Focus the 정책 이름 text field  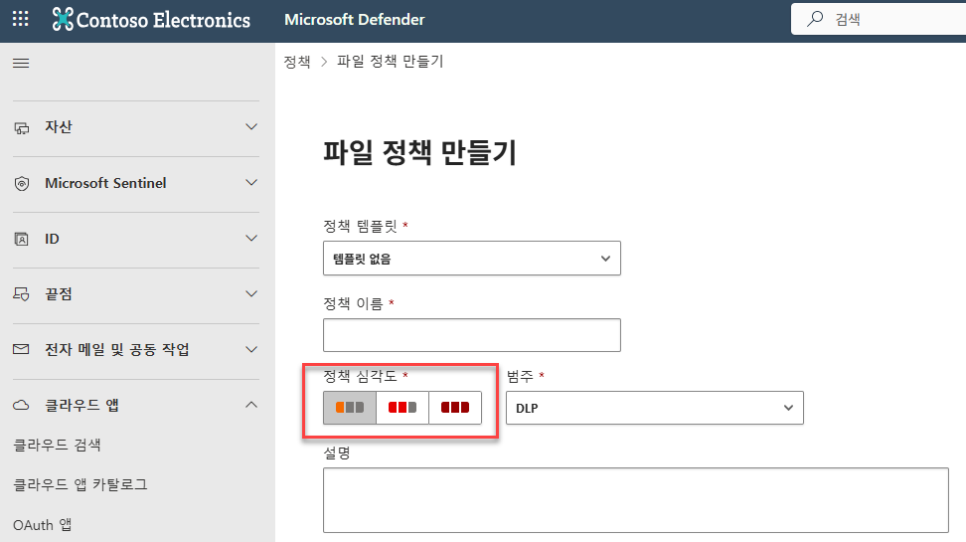pos(472,335)
